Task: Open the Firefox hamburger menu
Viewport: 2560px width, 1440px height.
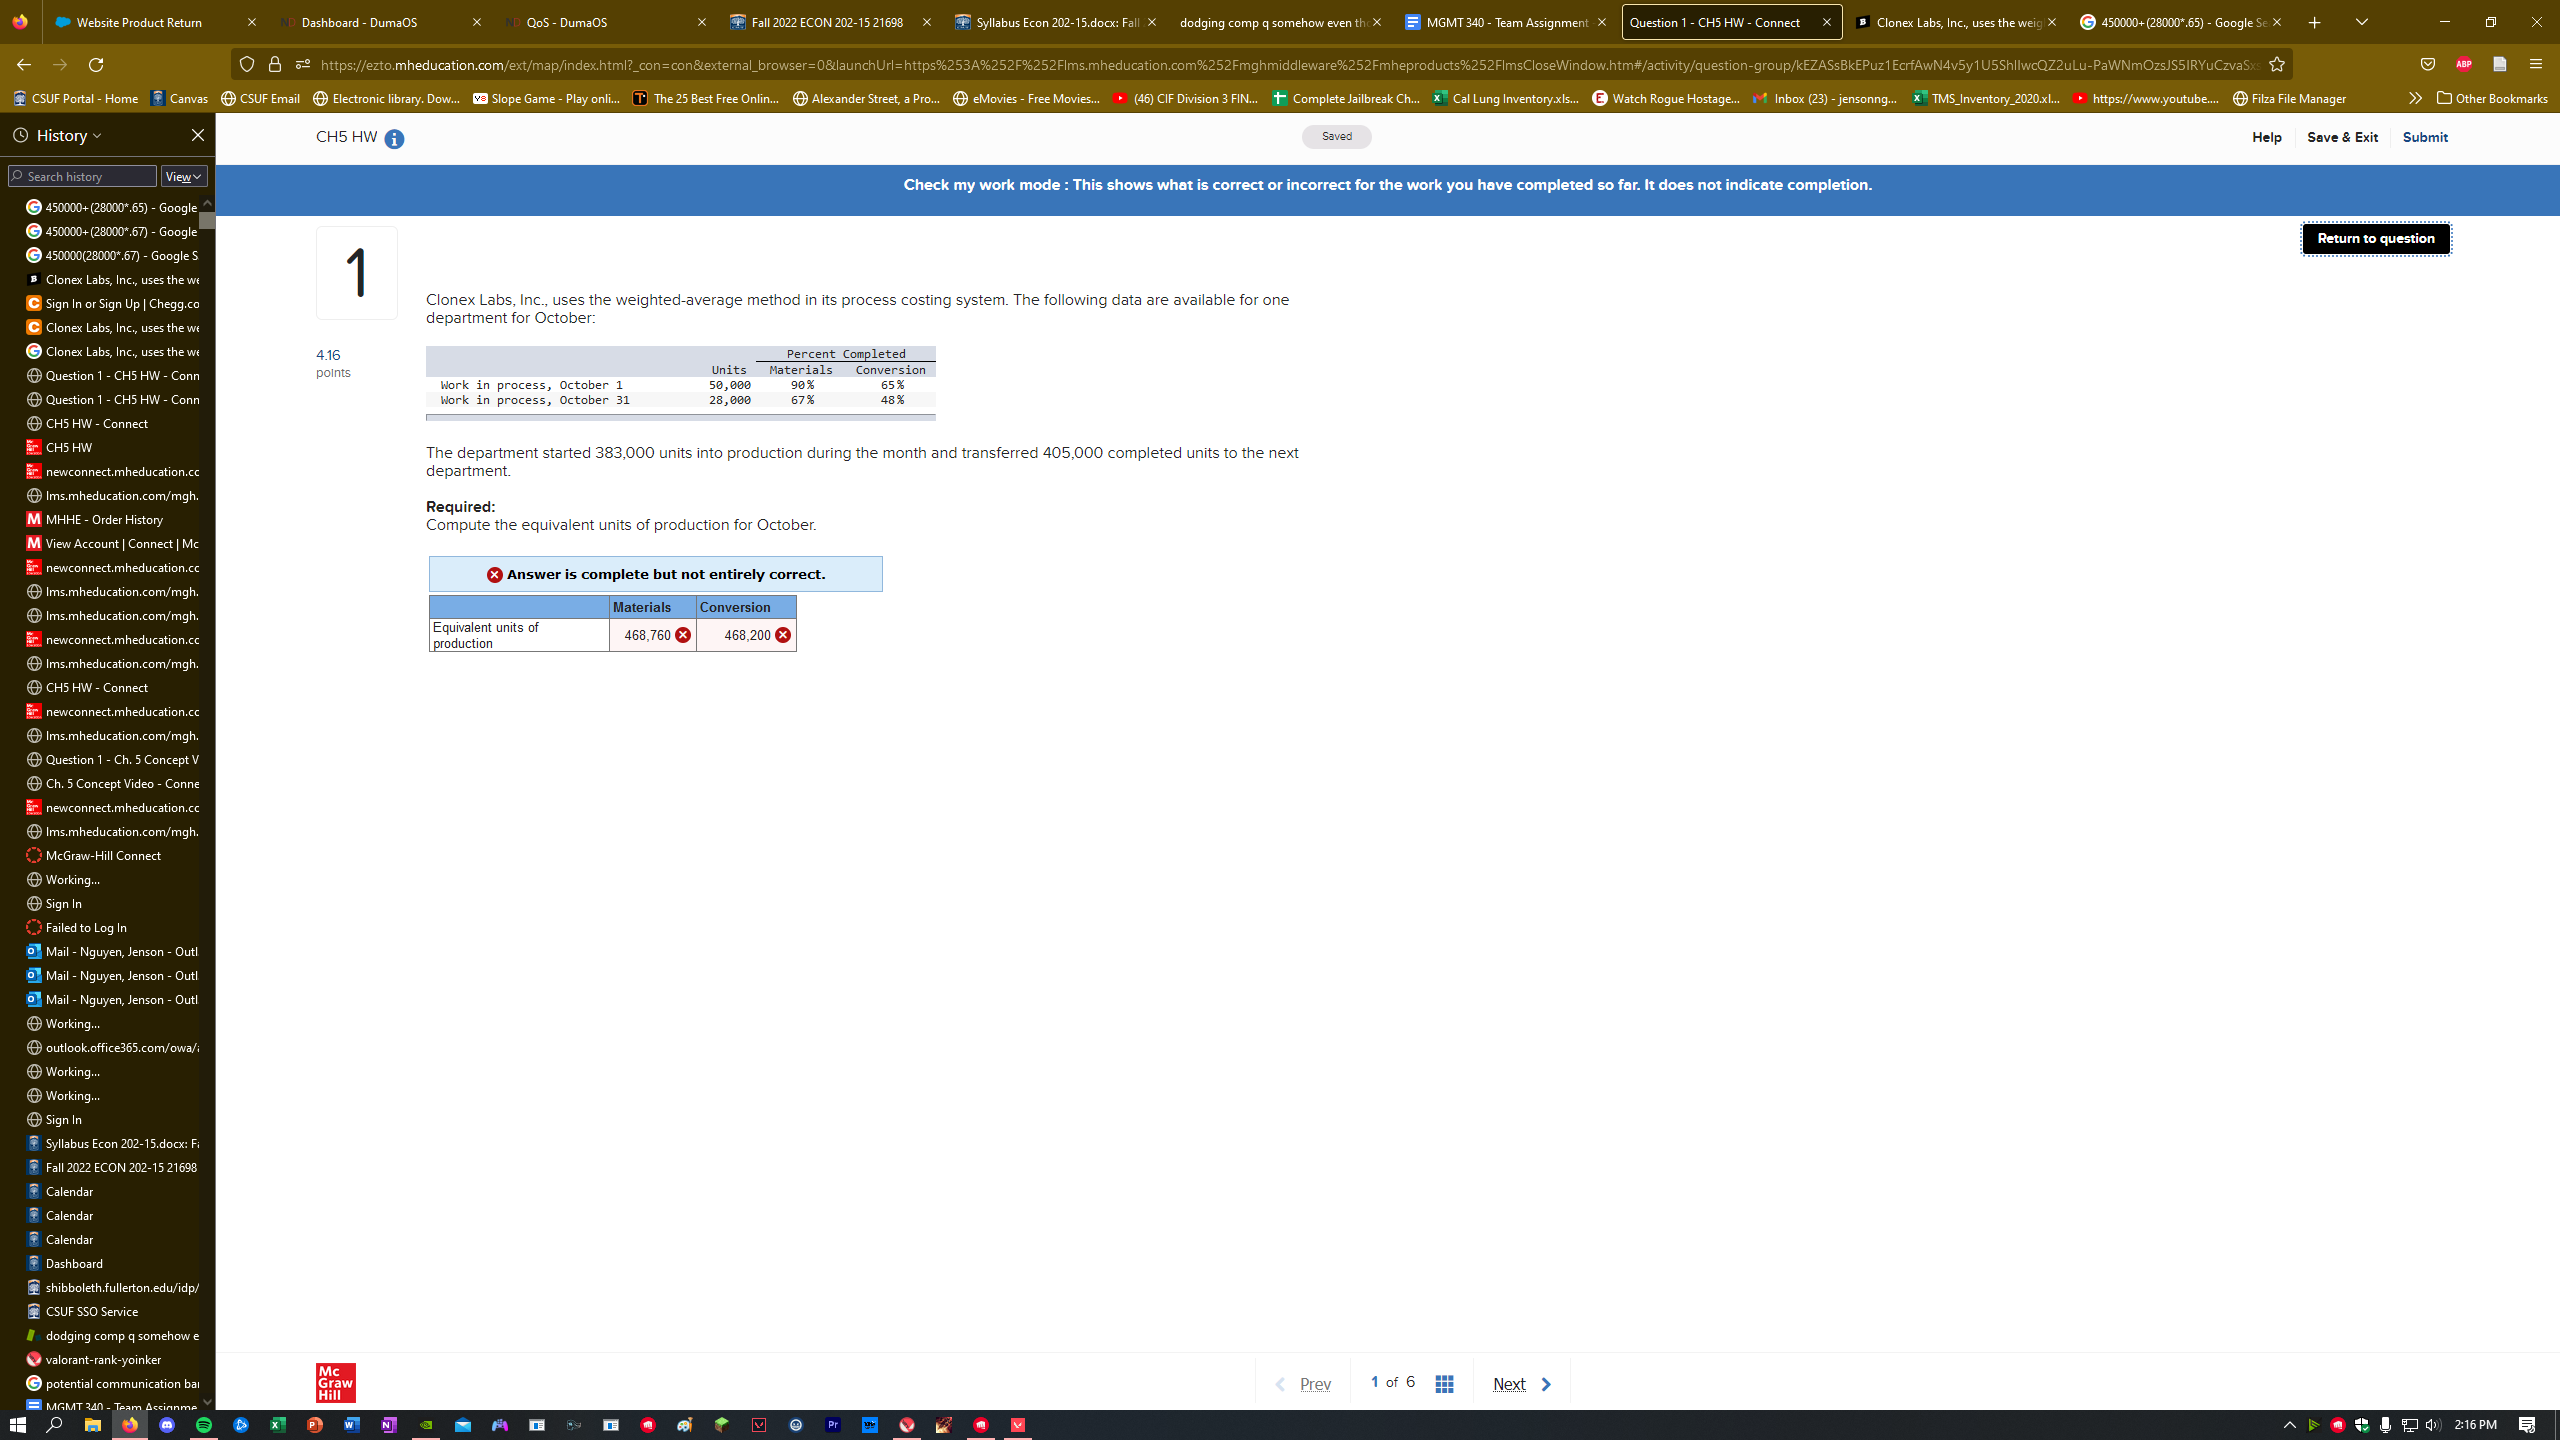Action: pyautogui.click(x=2537, y=64)
